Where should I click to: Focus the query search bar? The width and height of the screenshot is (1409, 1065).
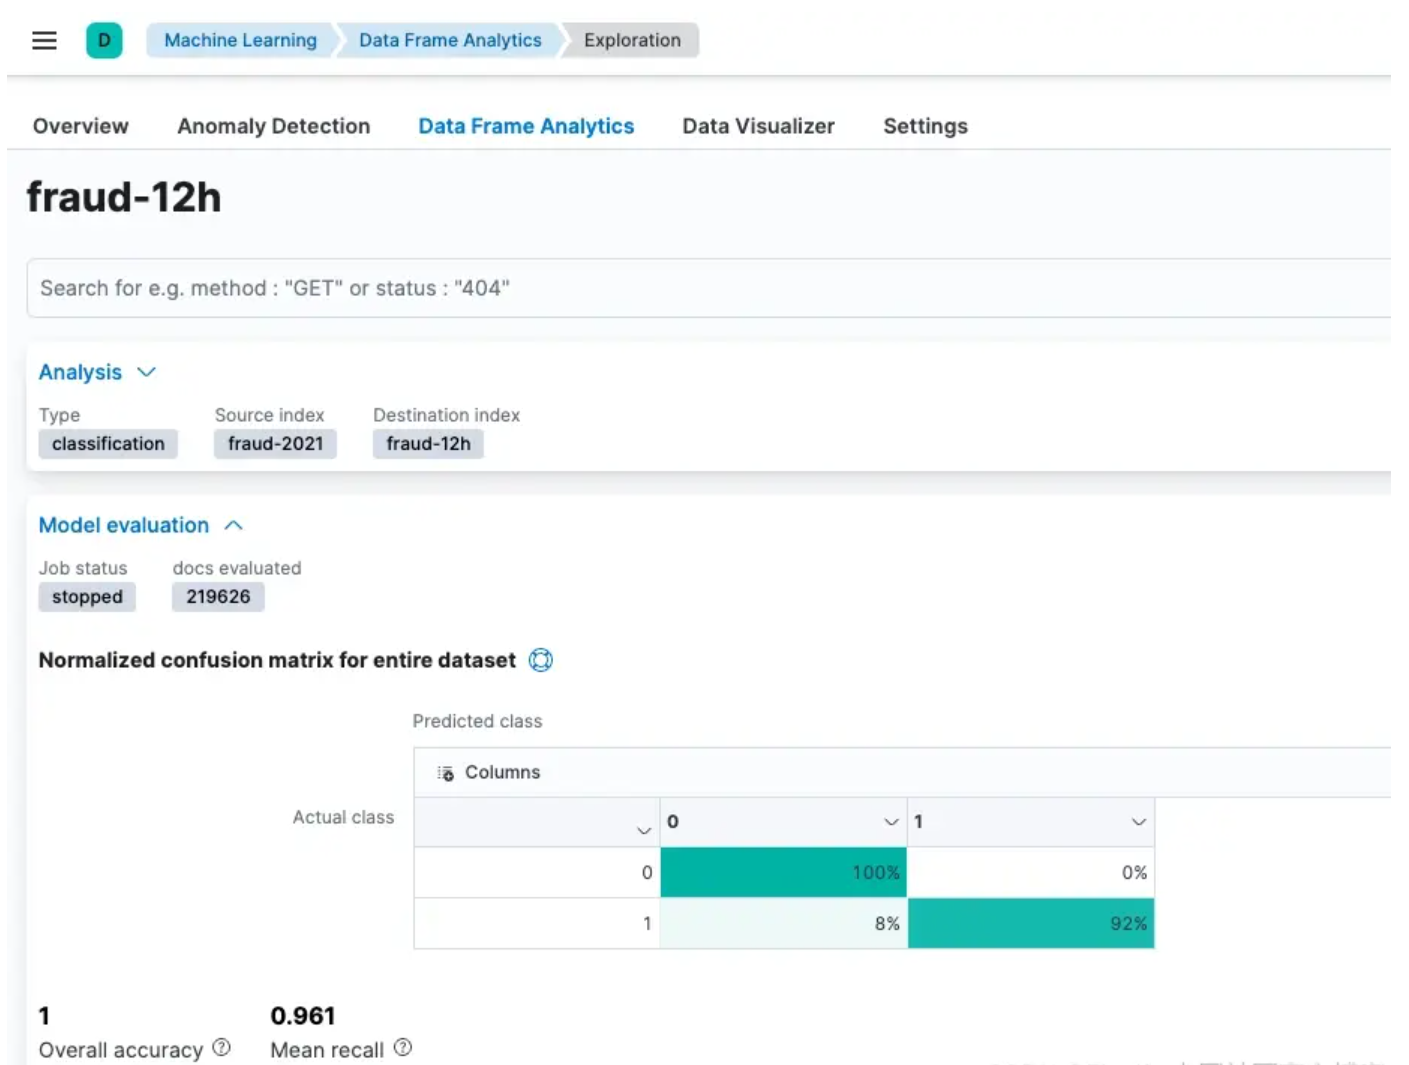click(x=708, y=288)
